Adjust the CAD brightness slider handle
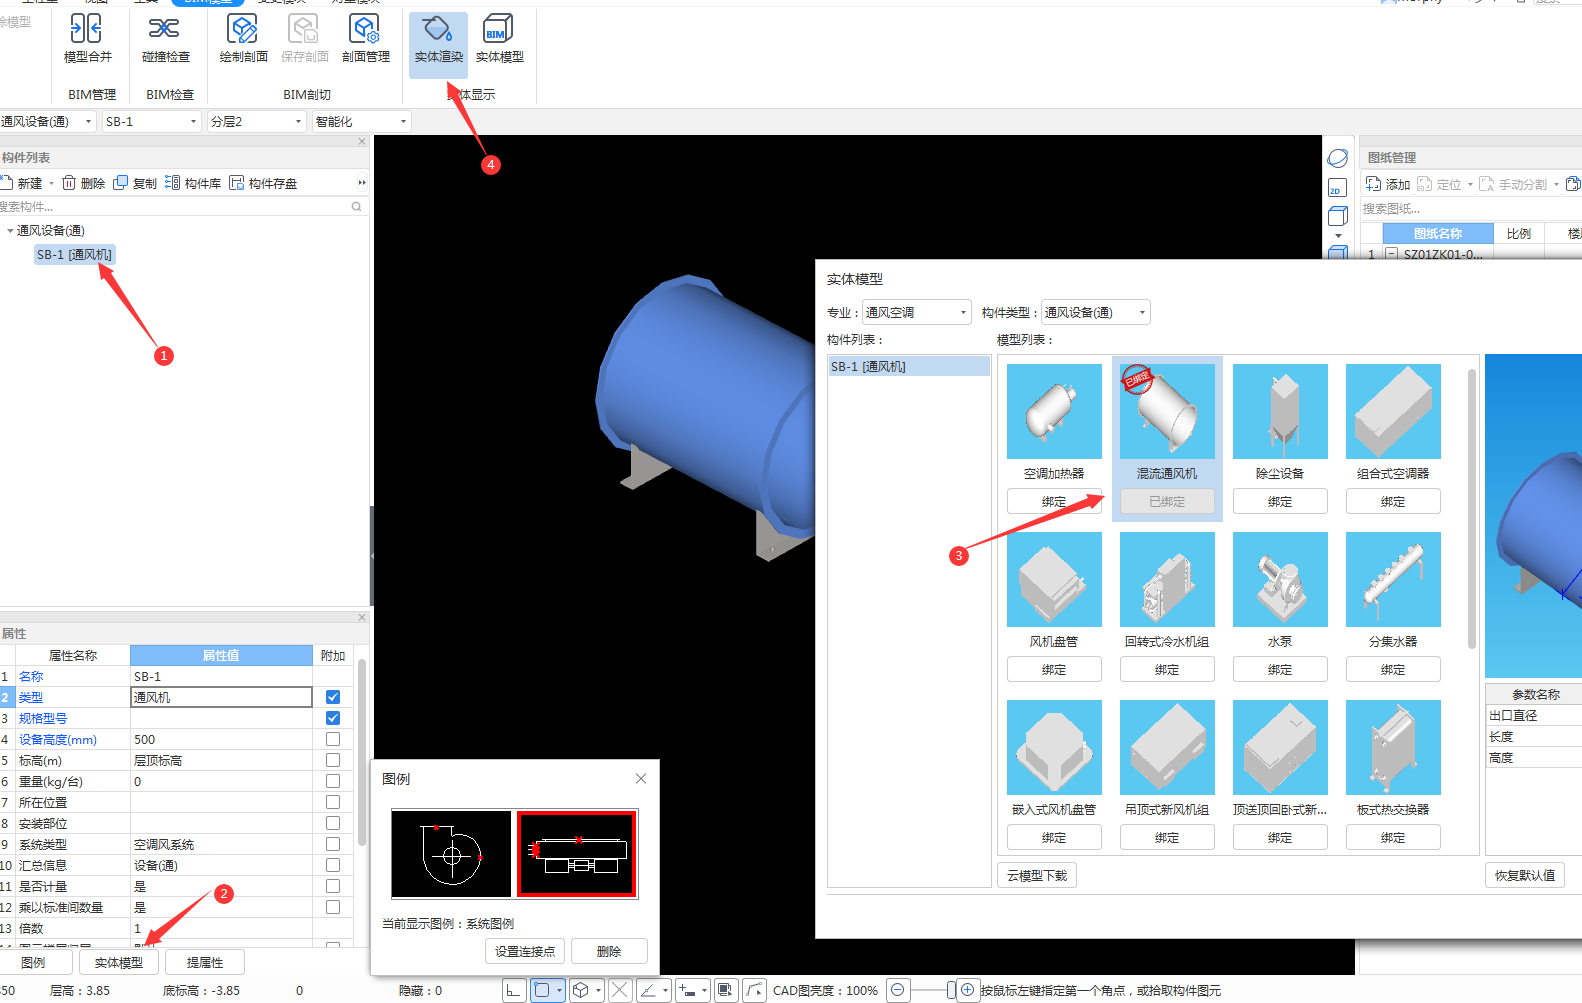Image resolution: width=1582 pixels, height=1003 pixels. pyautogui.click(x=950, y=990)
